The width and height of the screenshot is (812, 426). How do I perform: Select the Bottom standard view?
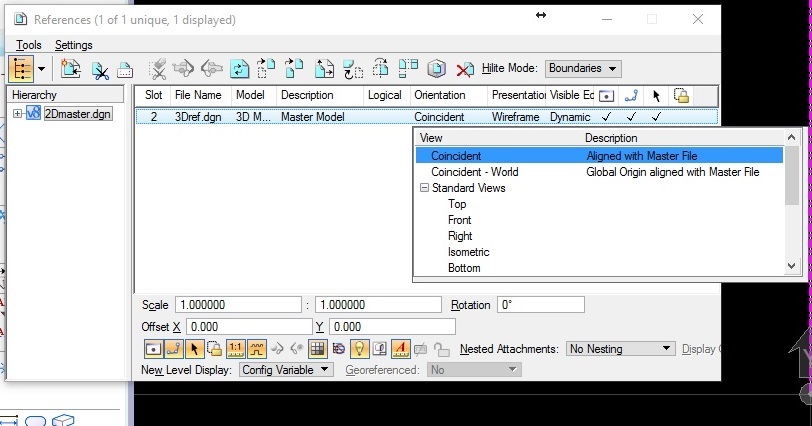coord(464,268)
